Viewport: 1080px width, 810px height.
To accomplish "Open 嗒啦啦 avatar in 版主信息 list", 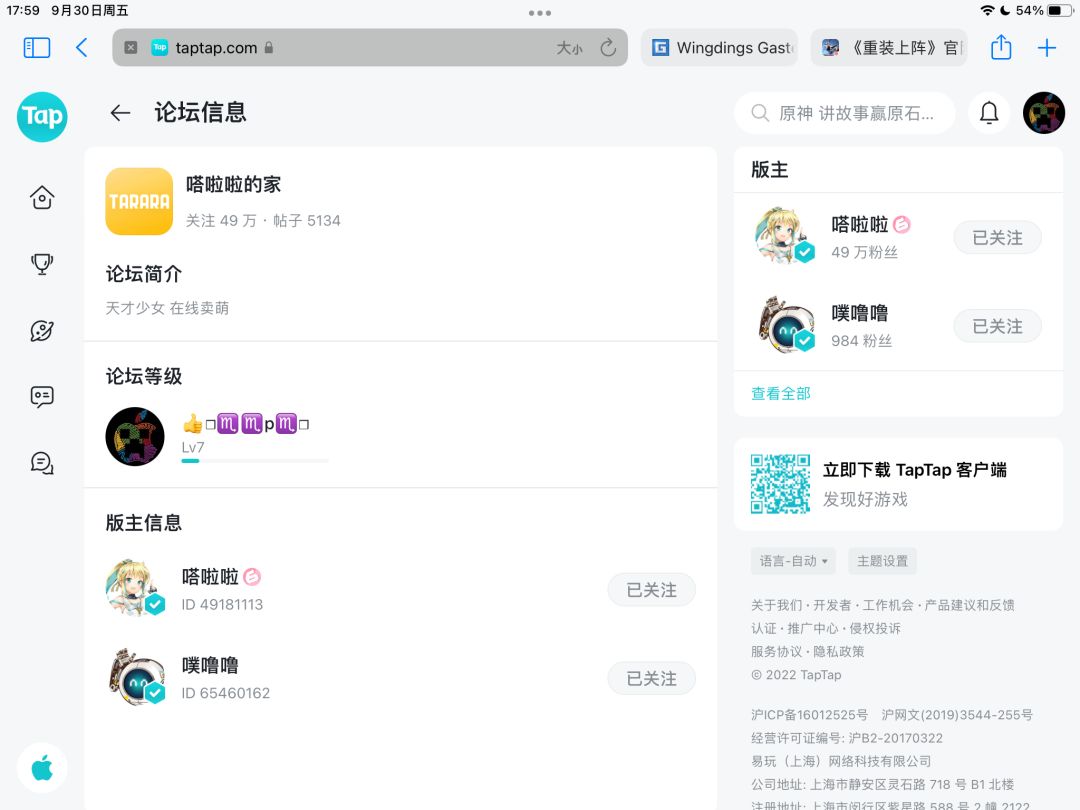I will [x=135, y=588].
